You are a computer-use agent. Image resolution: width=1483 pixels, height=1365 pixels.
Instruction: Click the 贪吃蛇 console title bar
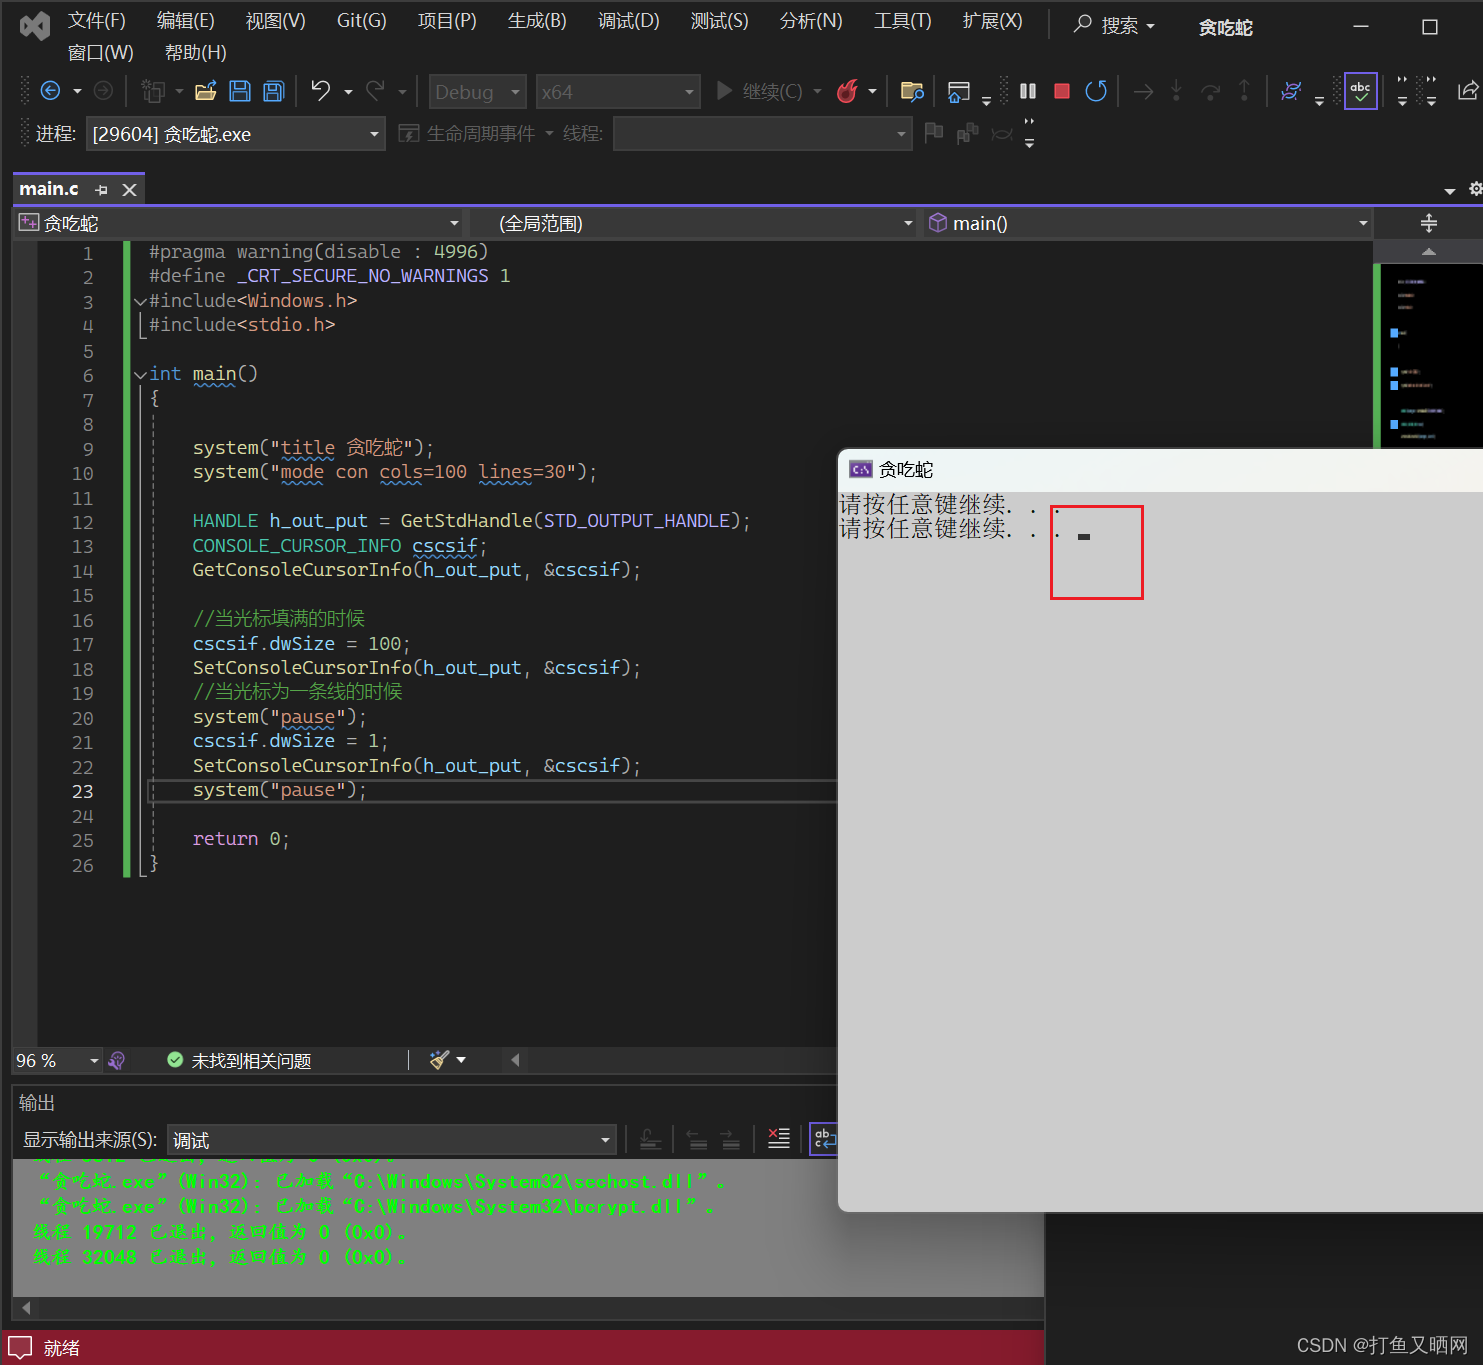pos(1160,469)
